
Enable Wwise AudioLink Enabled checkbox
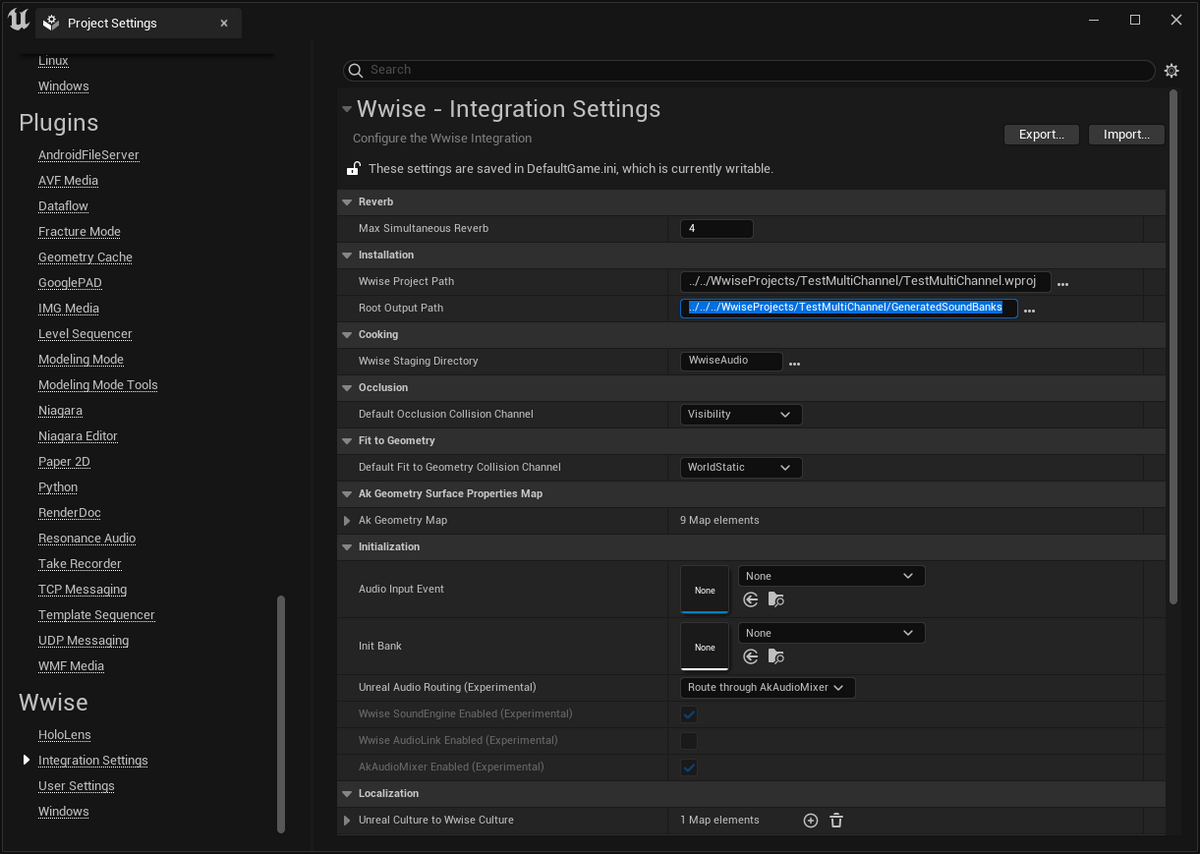pyautogui.click(x=689, y=741)
